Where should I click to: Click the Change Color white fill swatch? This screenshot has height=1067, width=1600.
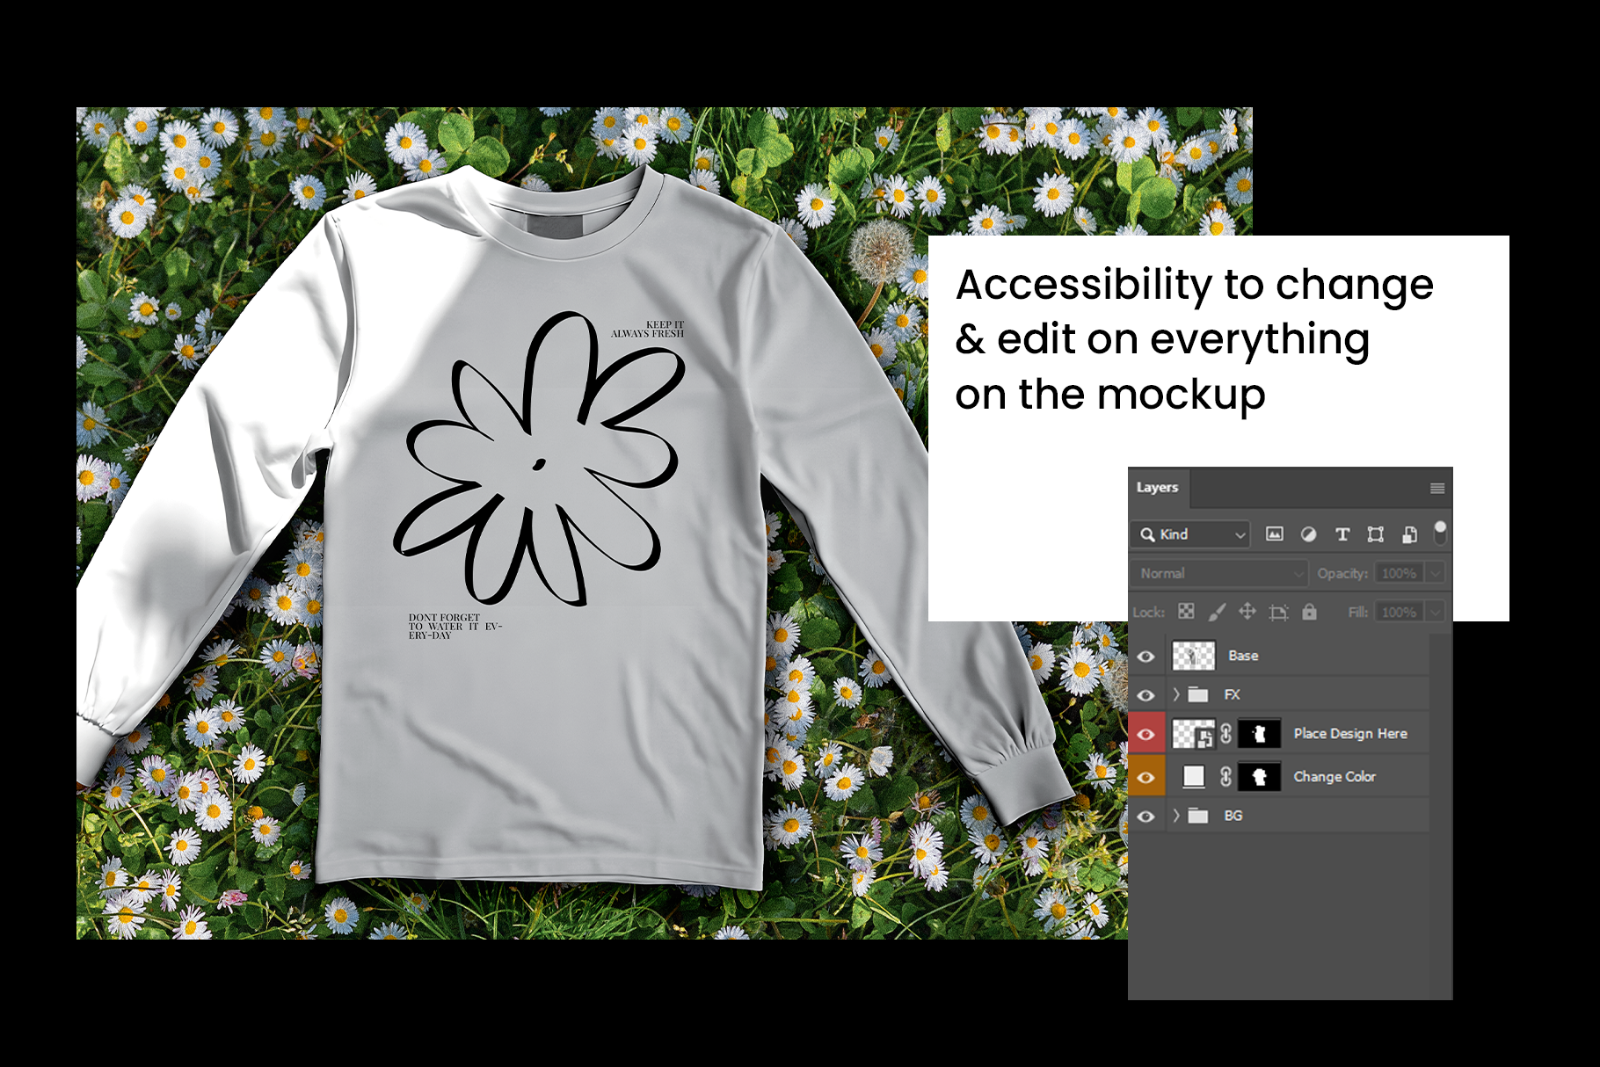pyautogui.click(x=1196, y=775)
